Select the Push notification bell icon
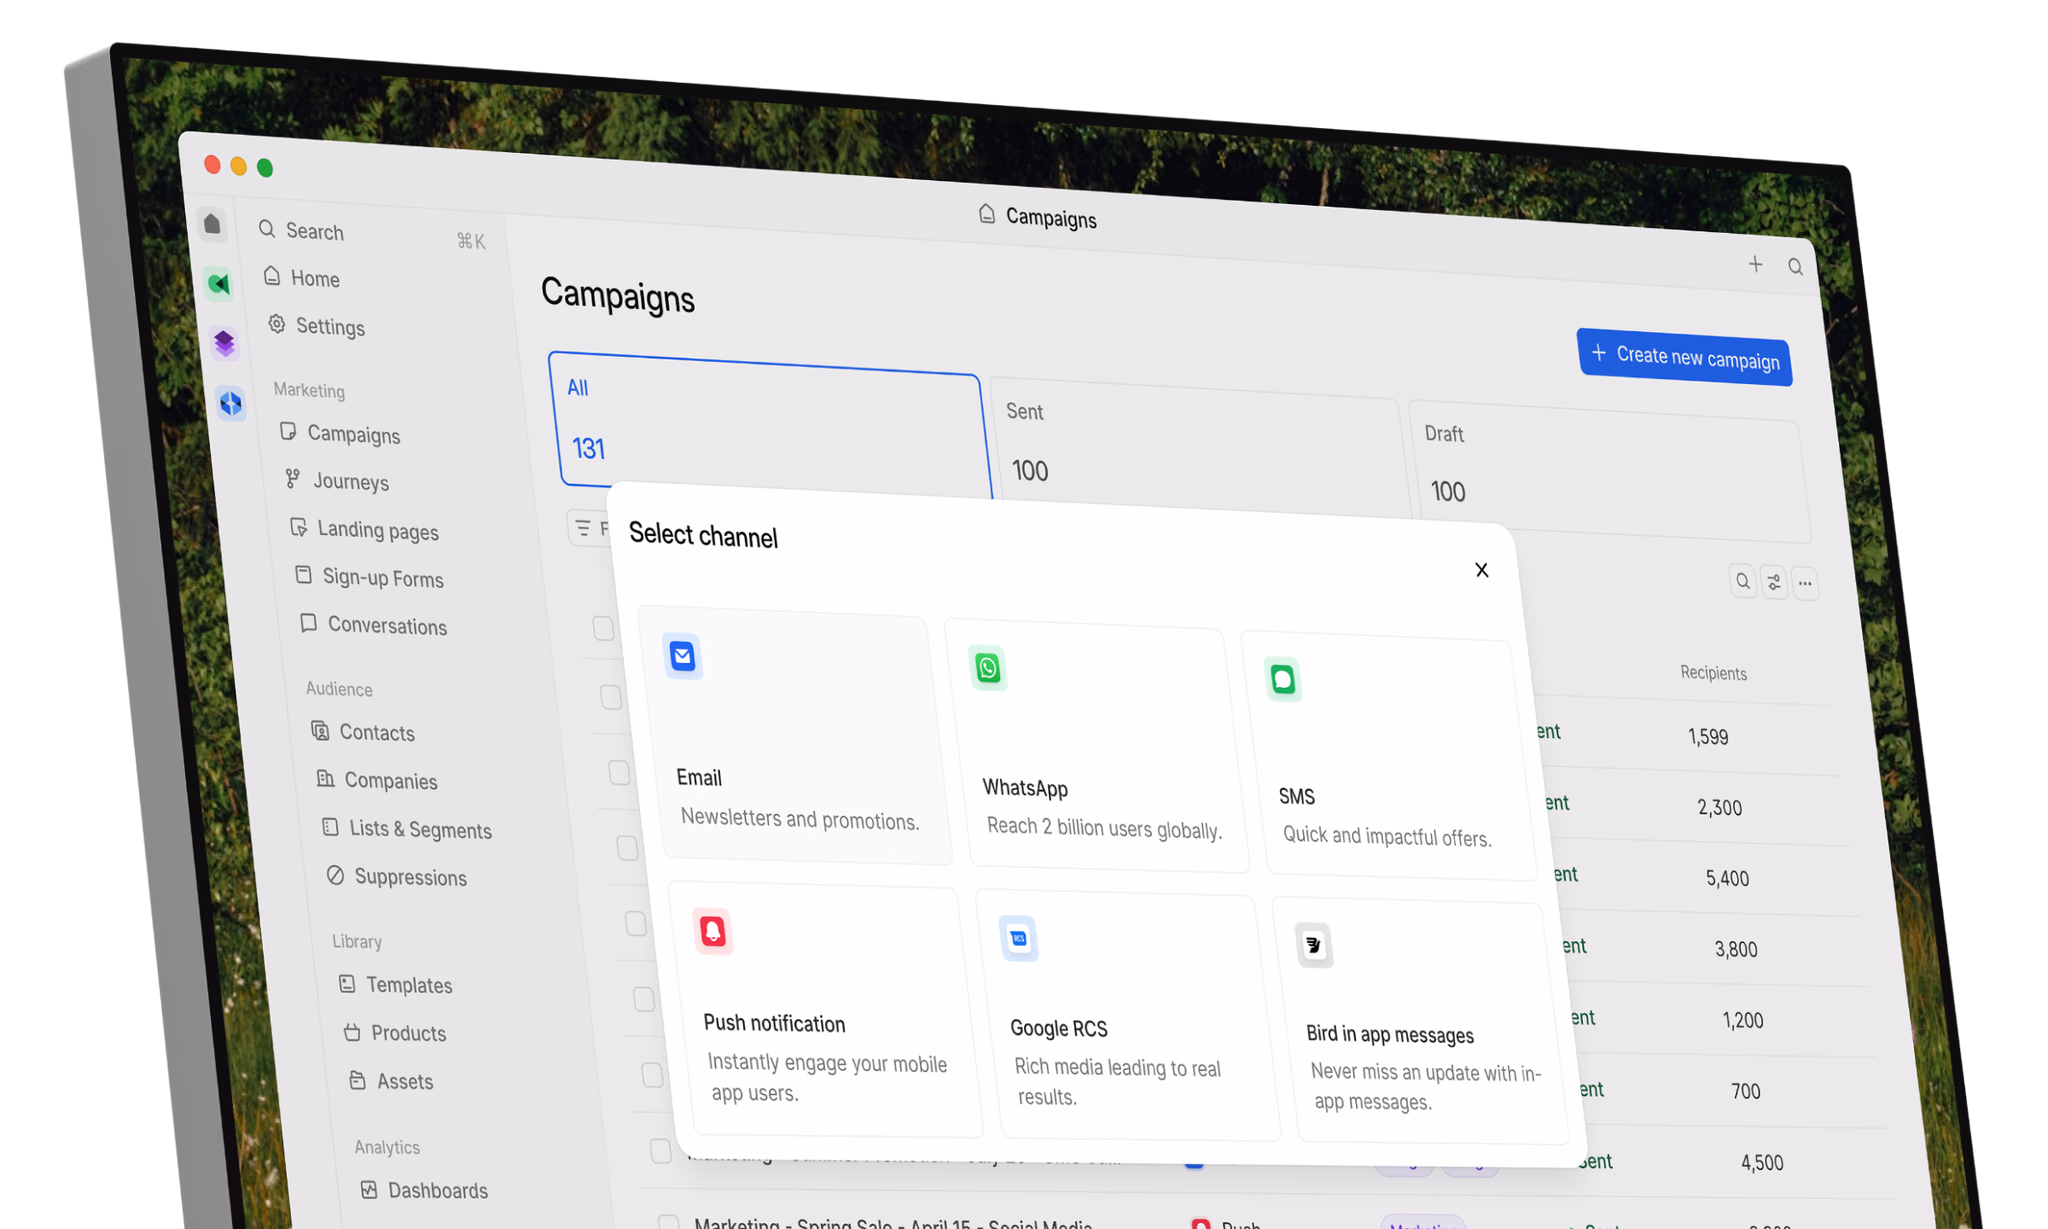Image resolution: width=2048 pixels, height=1229 pixels. [712, 931]
